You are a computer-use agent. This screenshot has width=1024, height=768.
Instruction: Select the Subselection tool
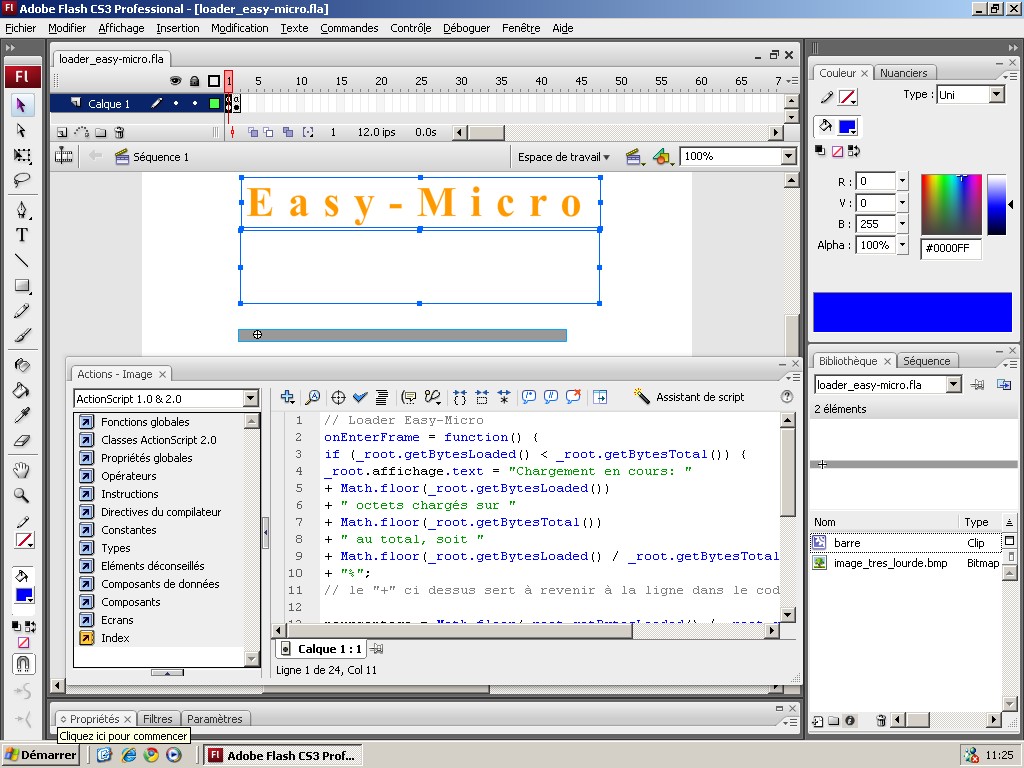(x=21, y=130)
